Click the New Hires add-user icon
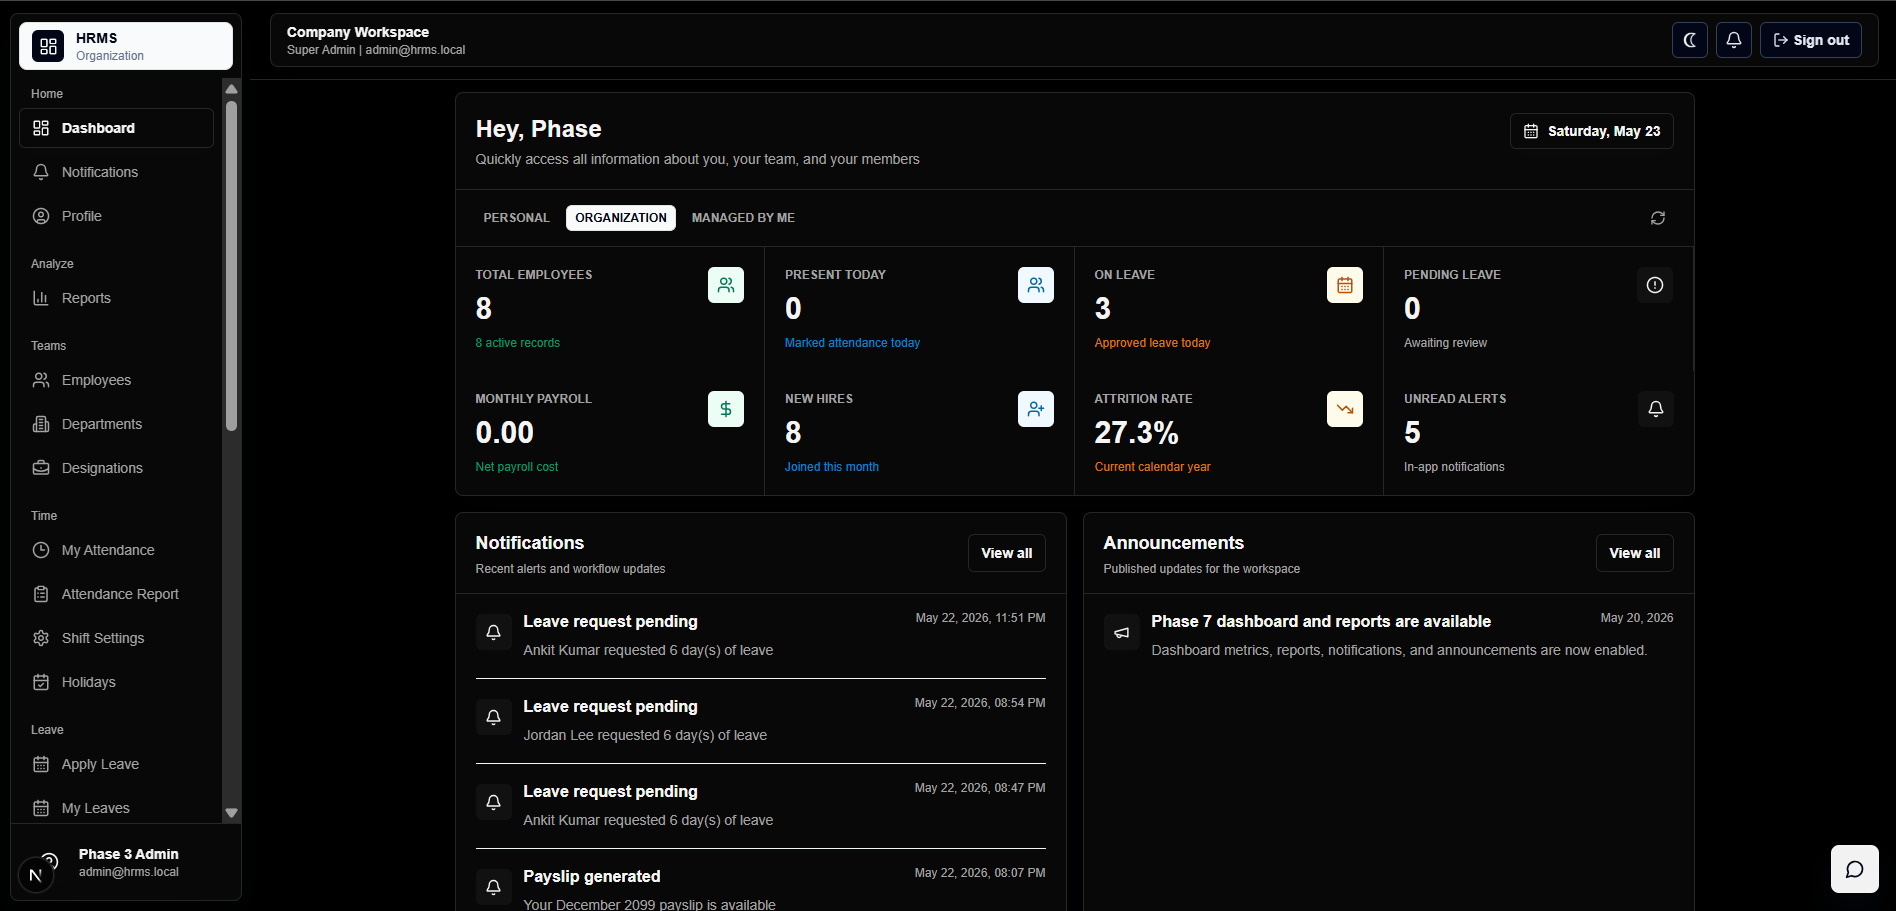The height and width of the screenshot is (911, 1896). 1036,409
